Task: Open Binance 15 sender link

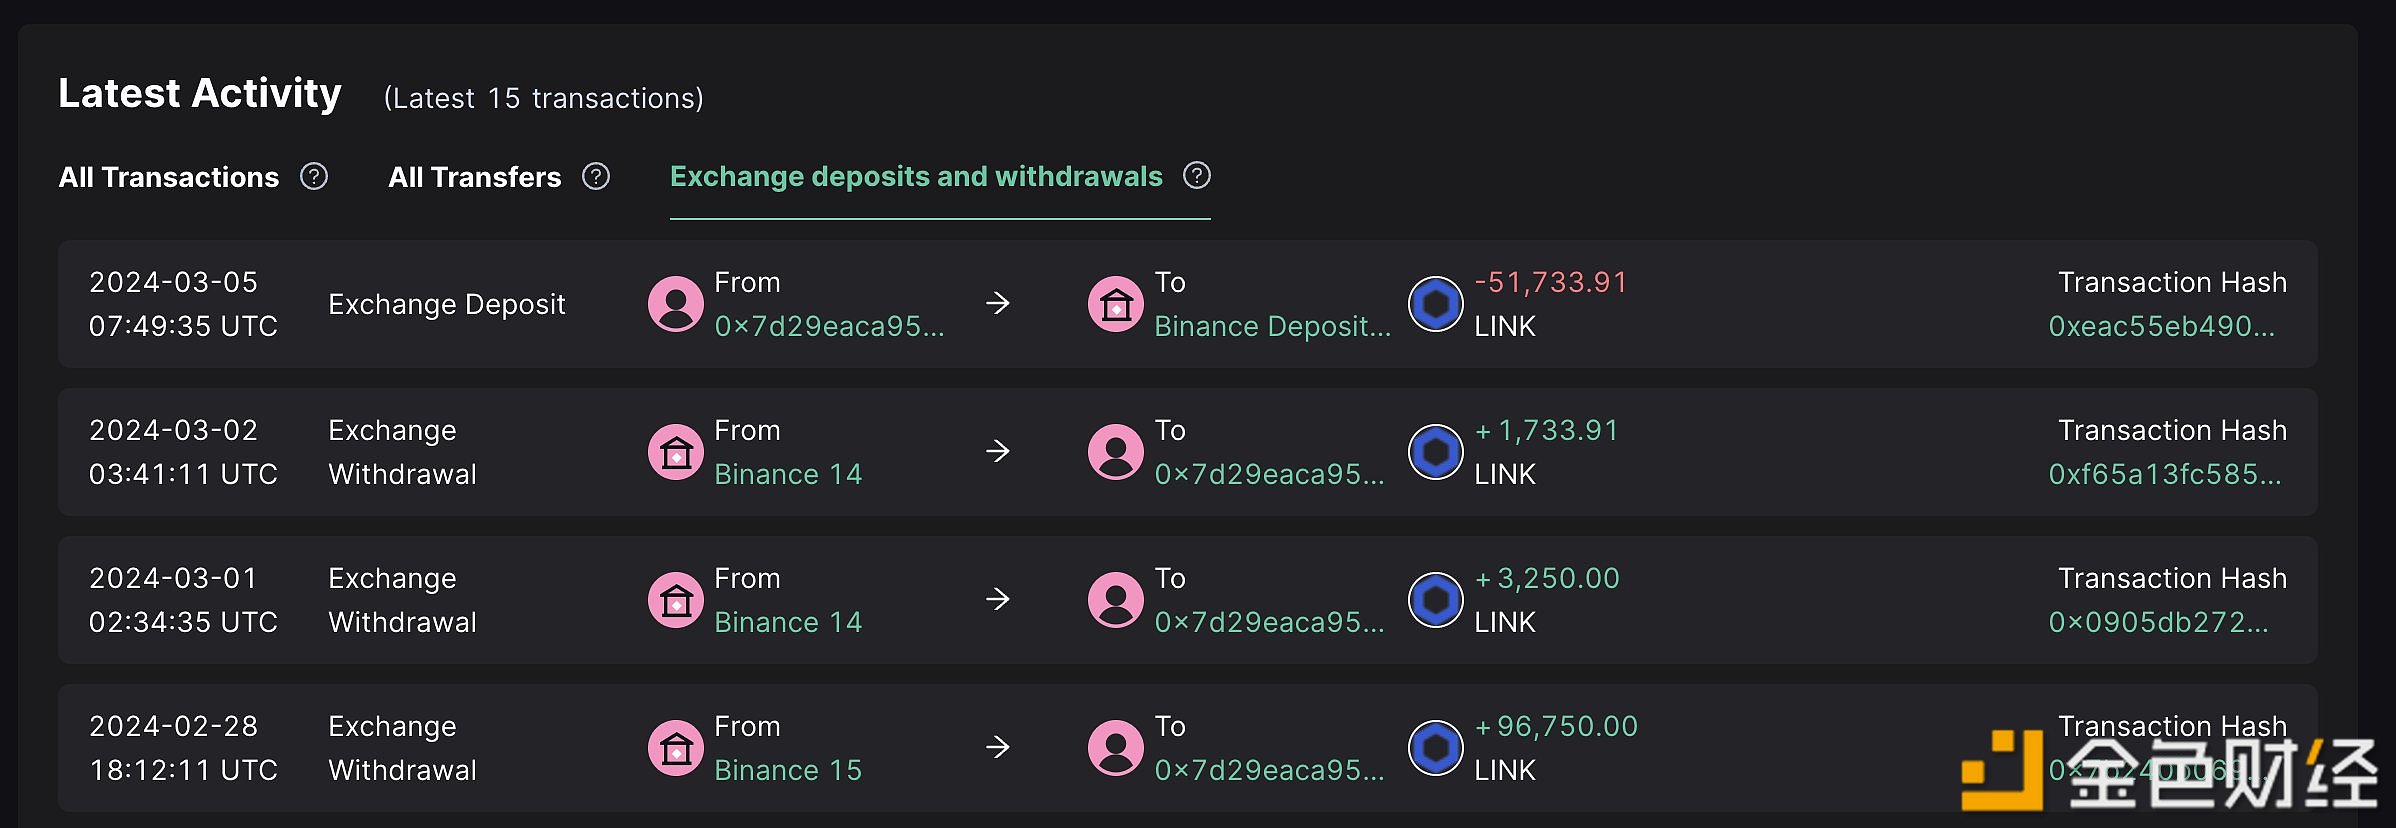Action: tap(788, 770)
